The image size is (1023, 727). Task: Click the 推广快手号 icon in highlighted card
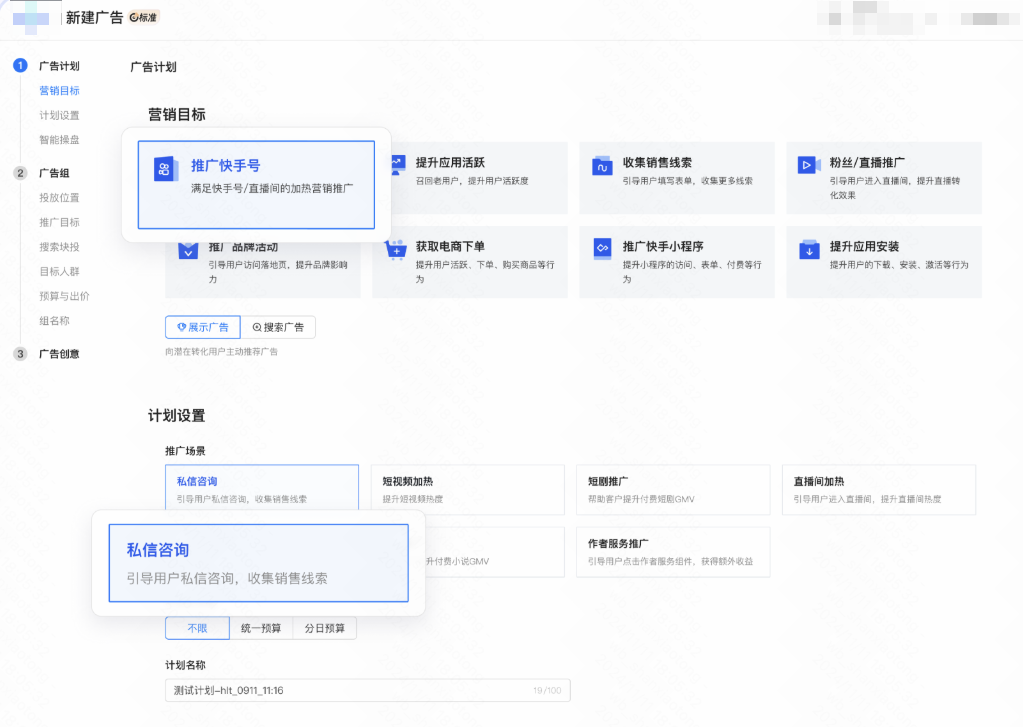167,170
